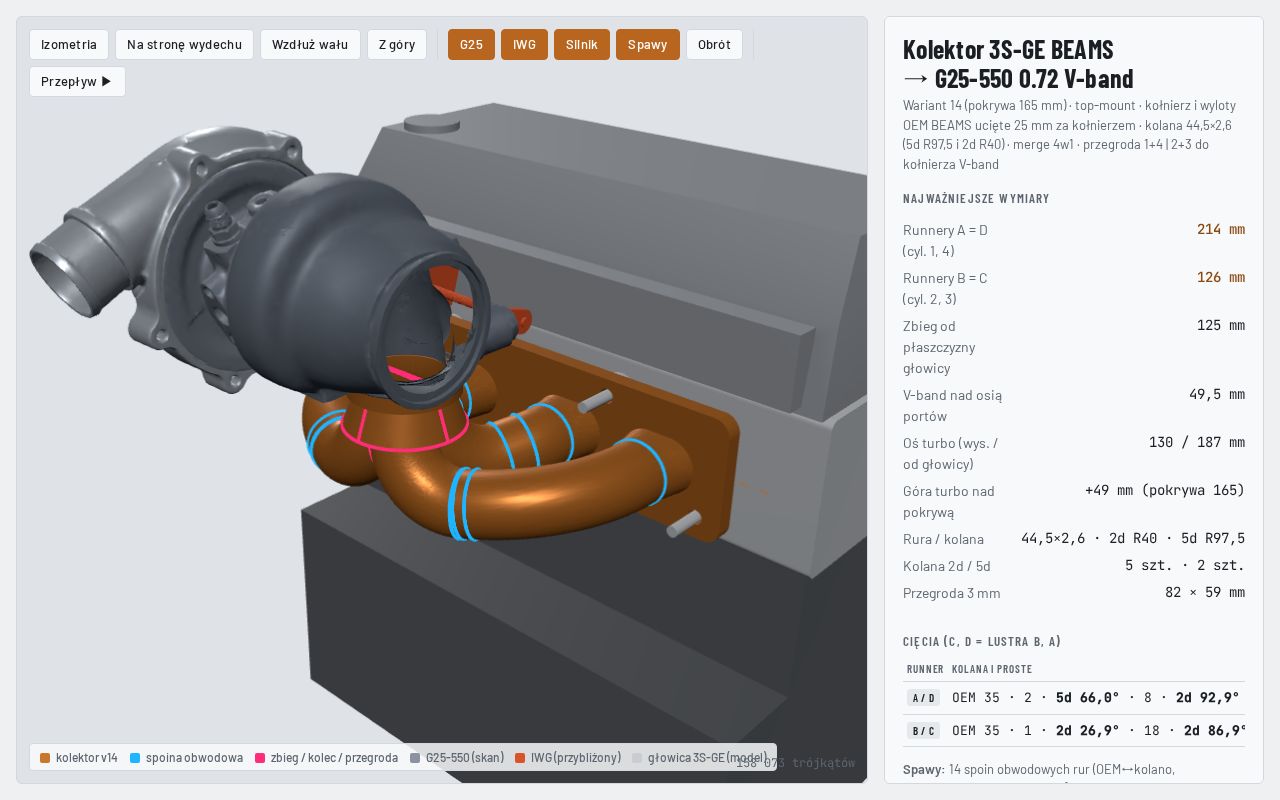1280x800 pixels.
Task: Click the 130 / 187 mm turbo axis value
Action: (1197, 442)
